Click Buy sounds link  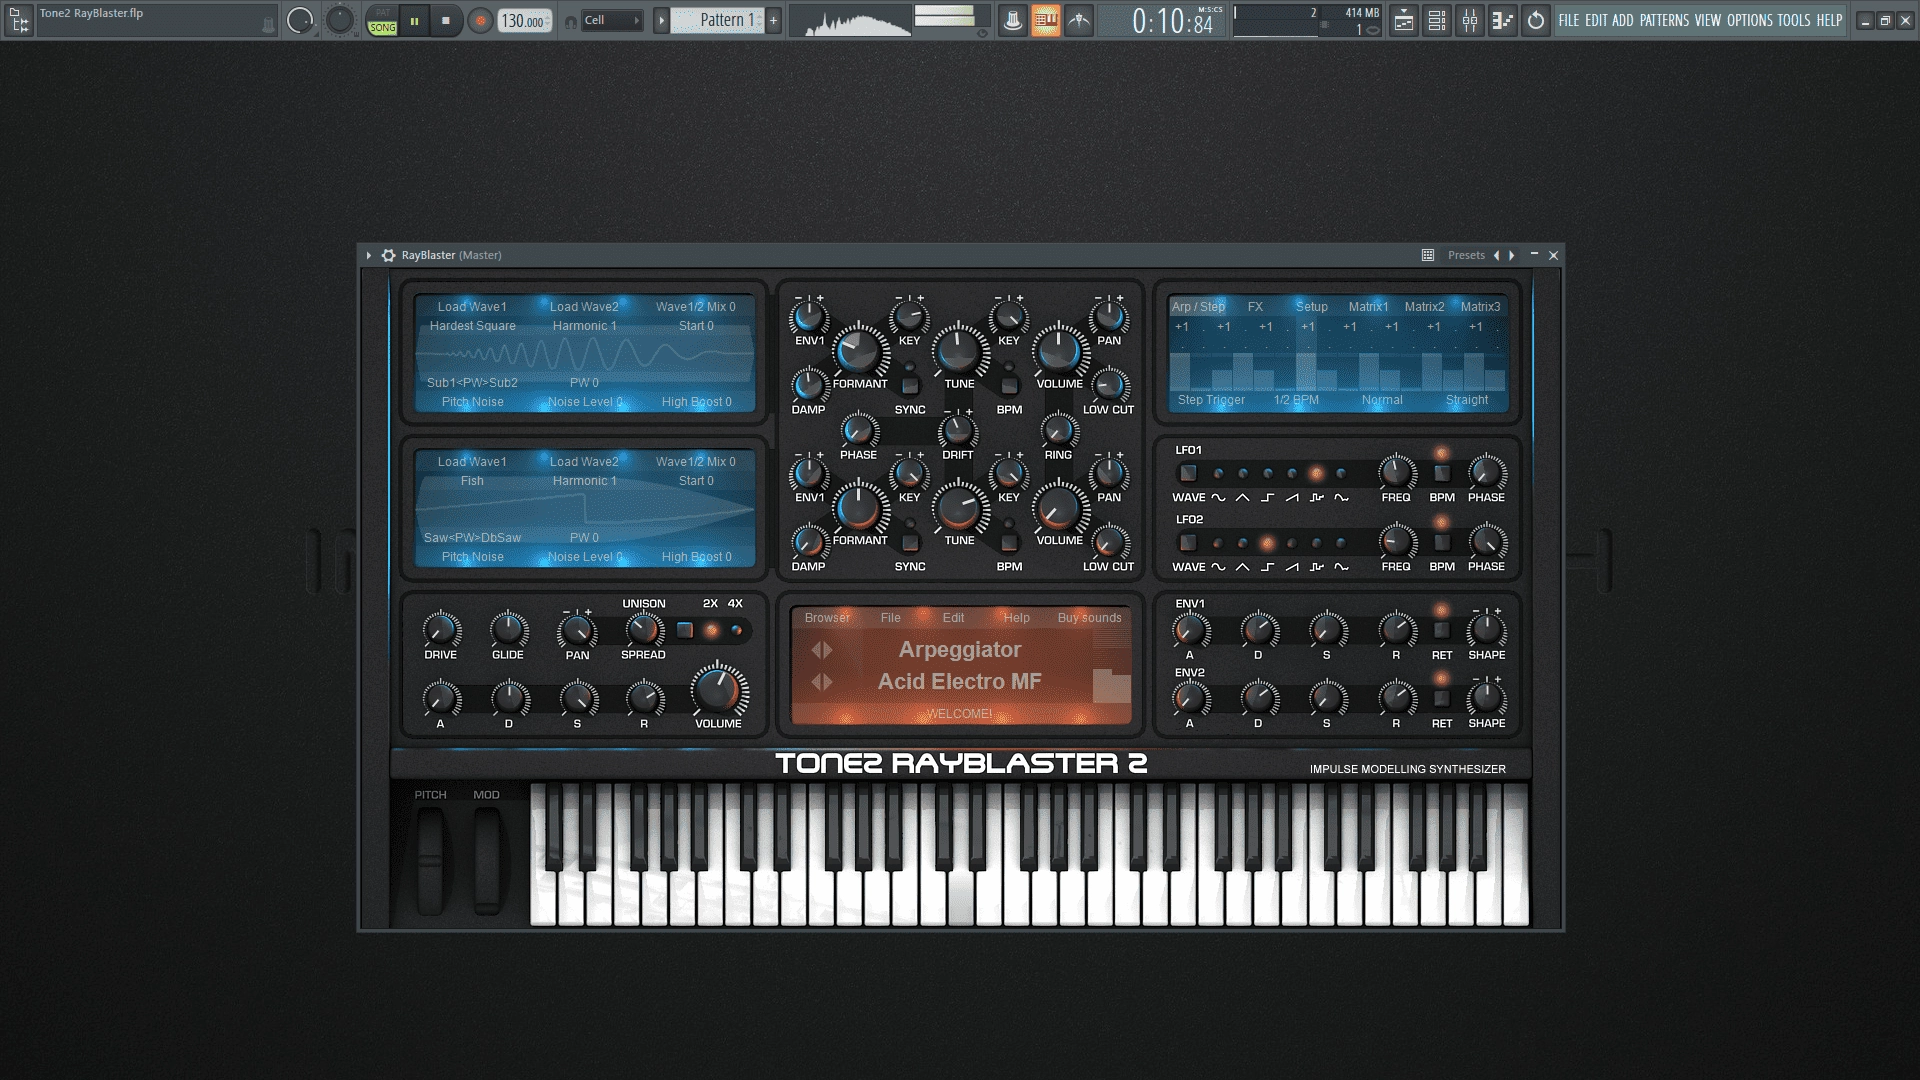[1090, 618]
